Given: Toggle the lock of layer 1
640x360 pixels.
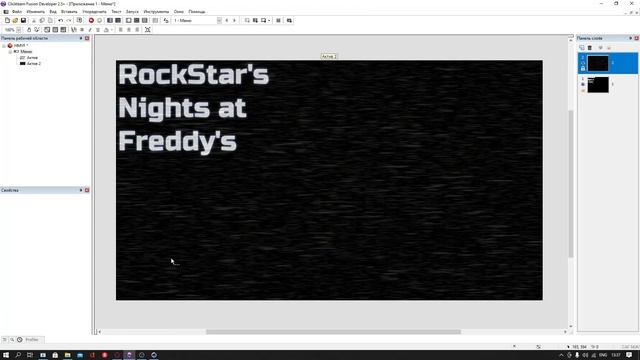Looking at the screenshot, I should click(x=583, y=90).
